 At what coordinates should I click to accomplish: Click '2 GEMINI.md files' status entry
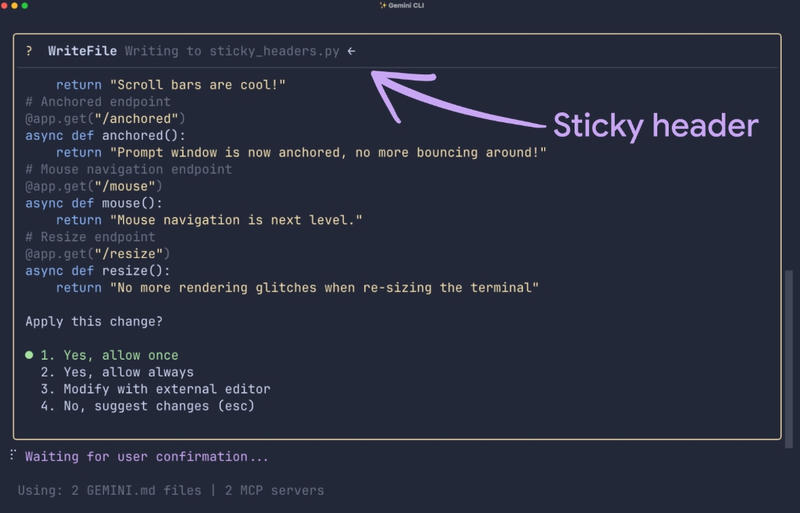(x=136, y=491)
